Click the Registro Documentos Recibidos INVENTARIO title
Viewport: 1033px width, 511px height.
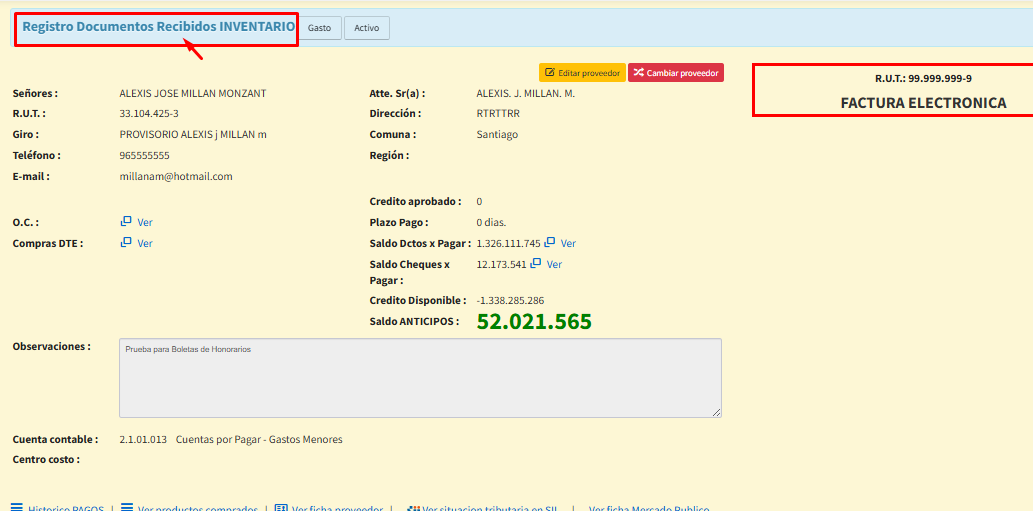(x=158, y=28)
